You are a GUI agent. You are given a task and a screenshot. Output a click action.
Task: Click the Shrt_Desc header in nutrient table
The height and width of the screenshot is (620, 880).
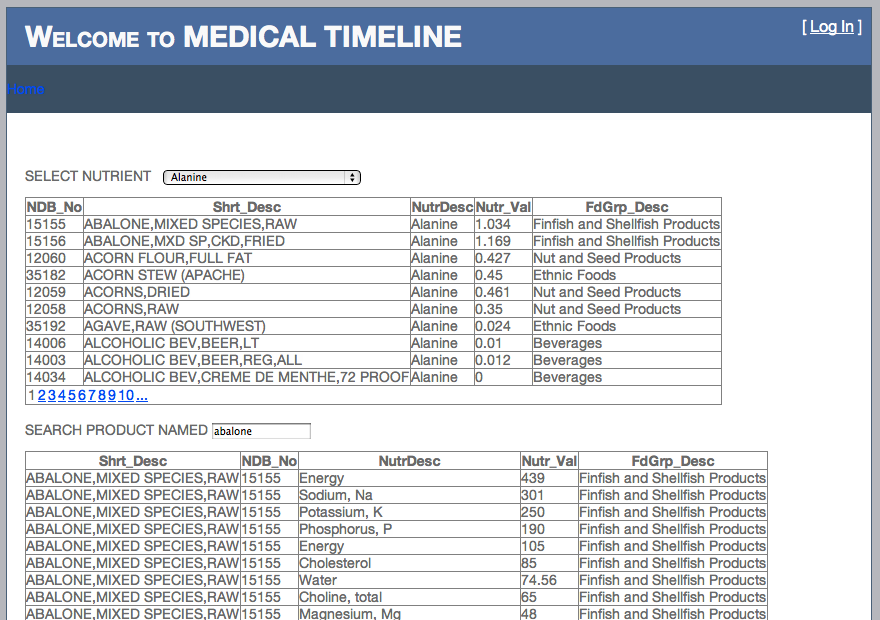246,207
